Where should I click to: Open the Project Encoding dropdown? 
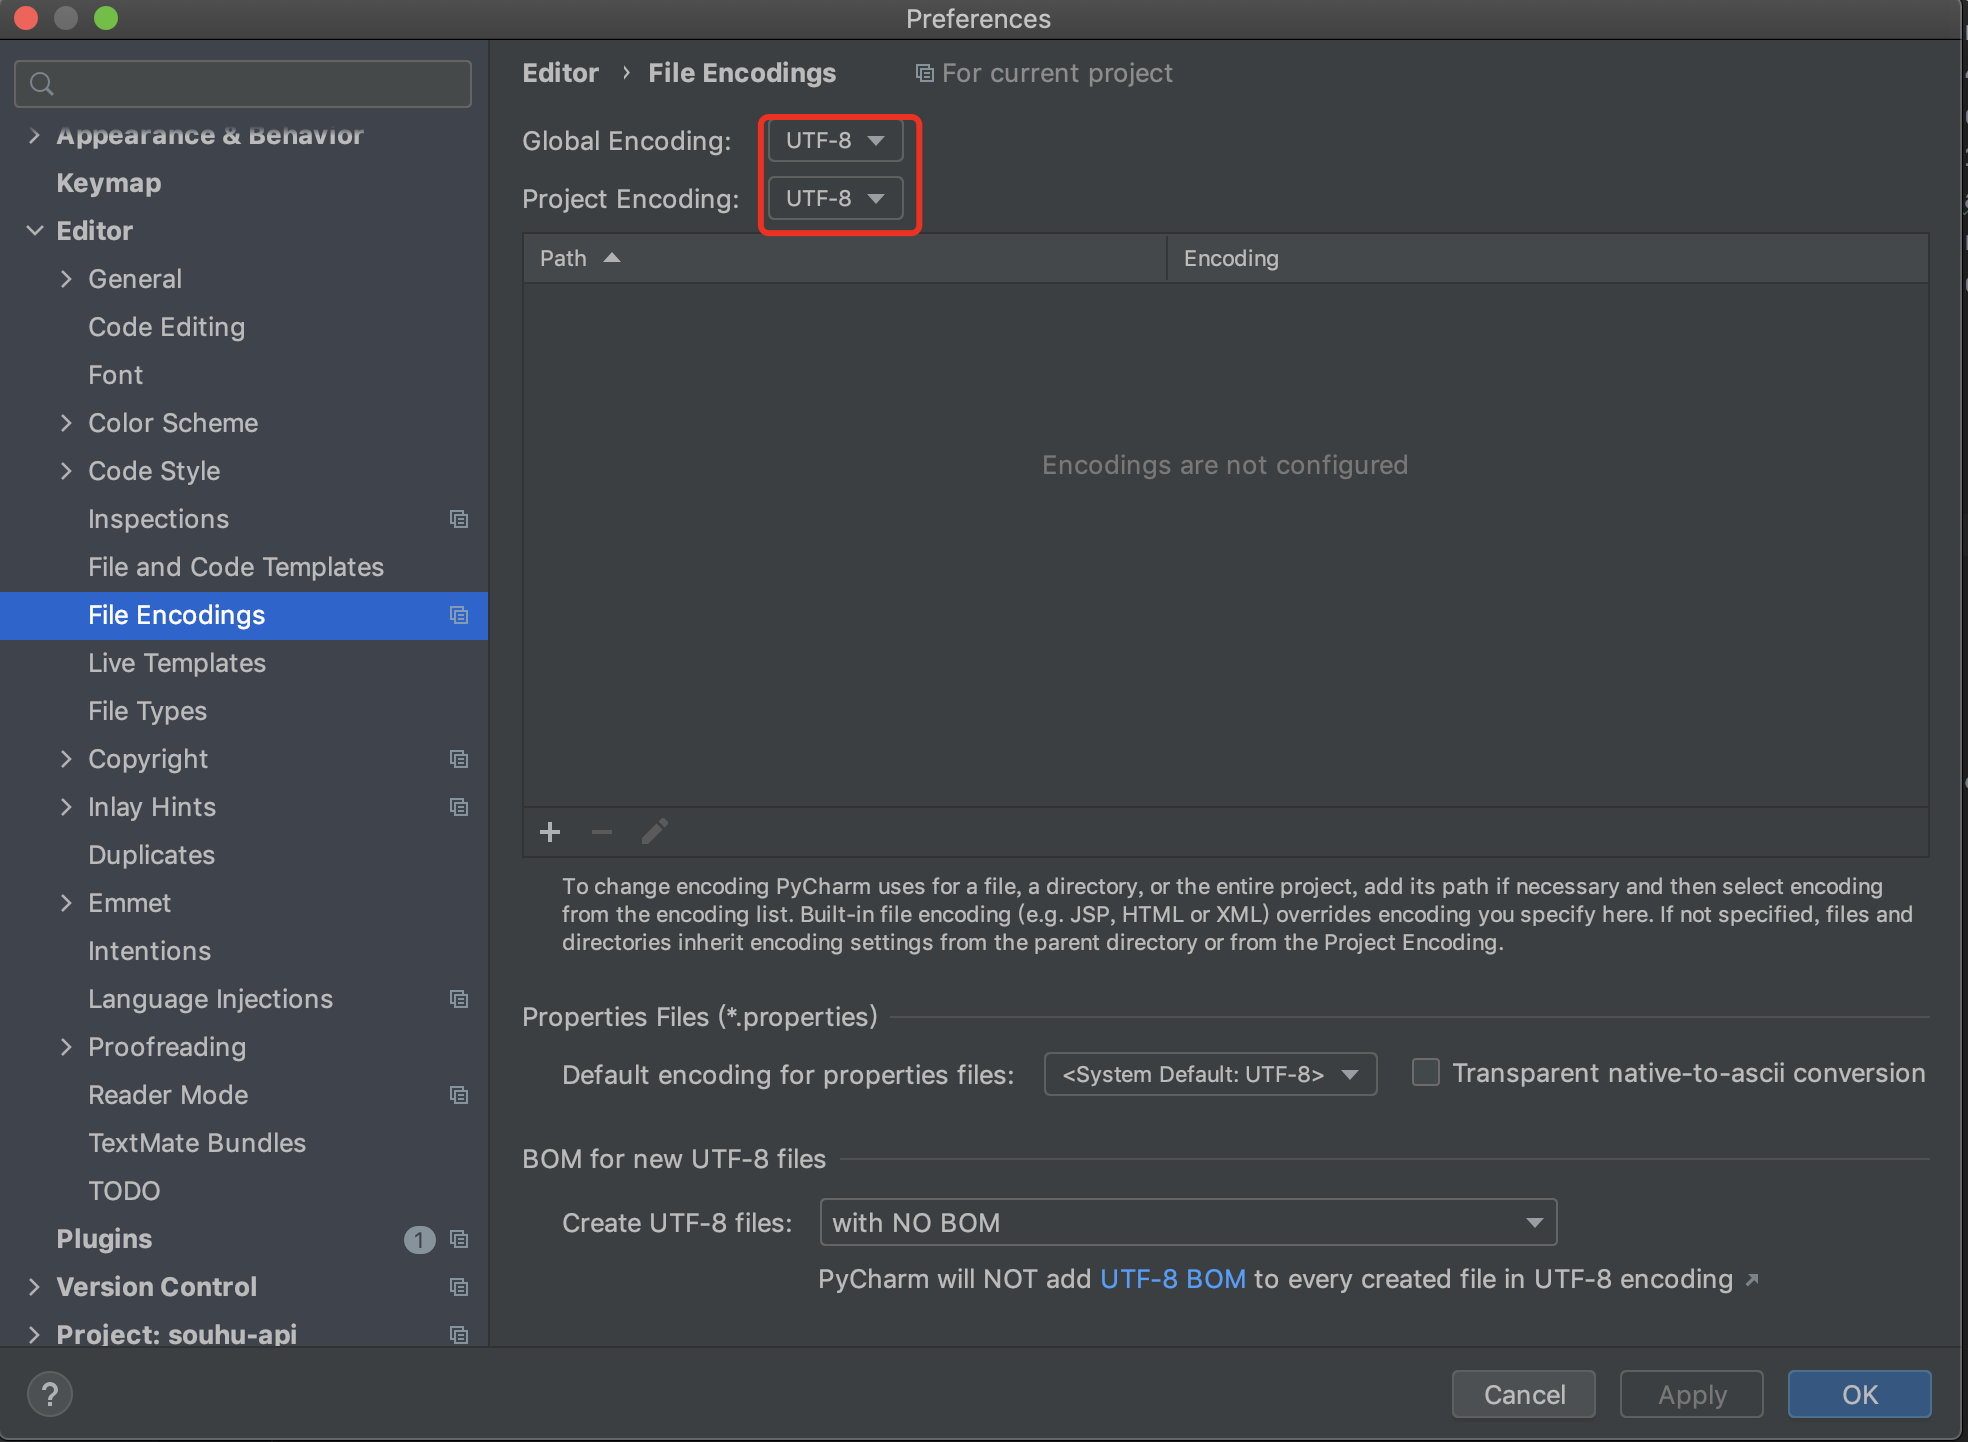coord(835,199)
